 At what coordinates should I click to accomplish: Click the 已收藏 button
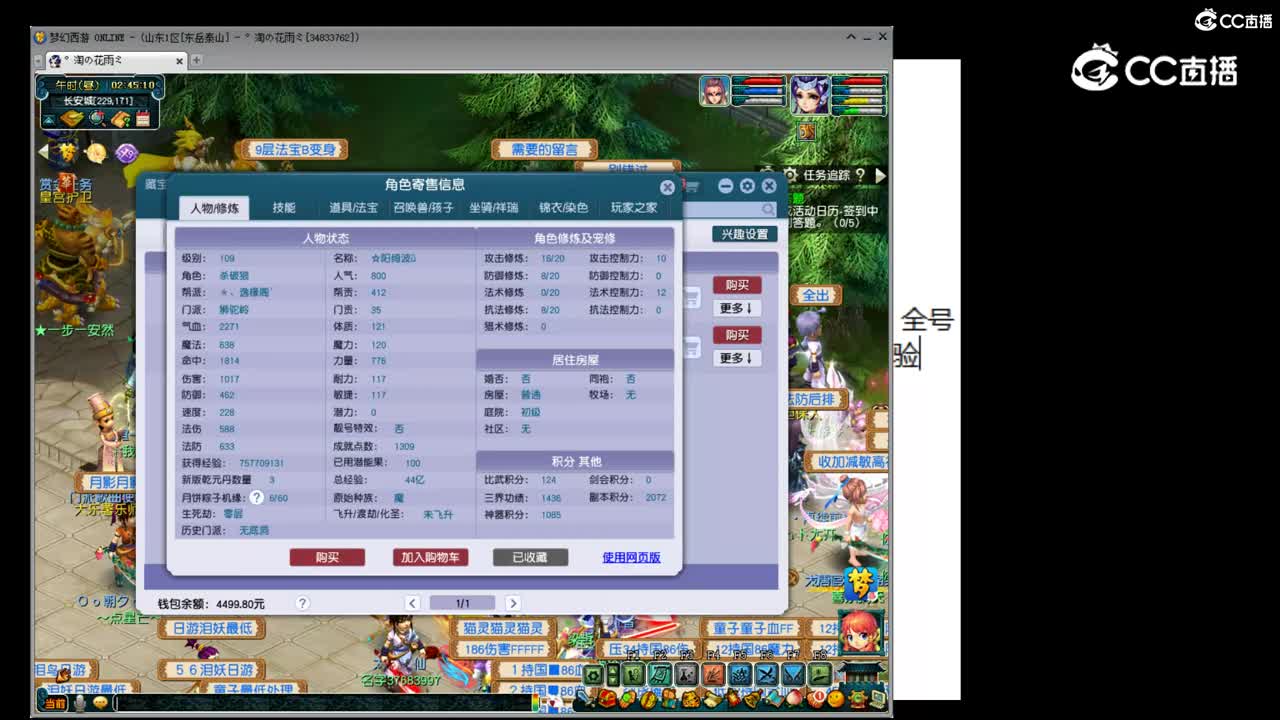pos(530,557)
